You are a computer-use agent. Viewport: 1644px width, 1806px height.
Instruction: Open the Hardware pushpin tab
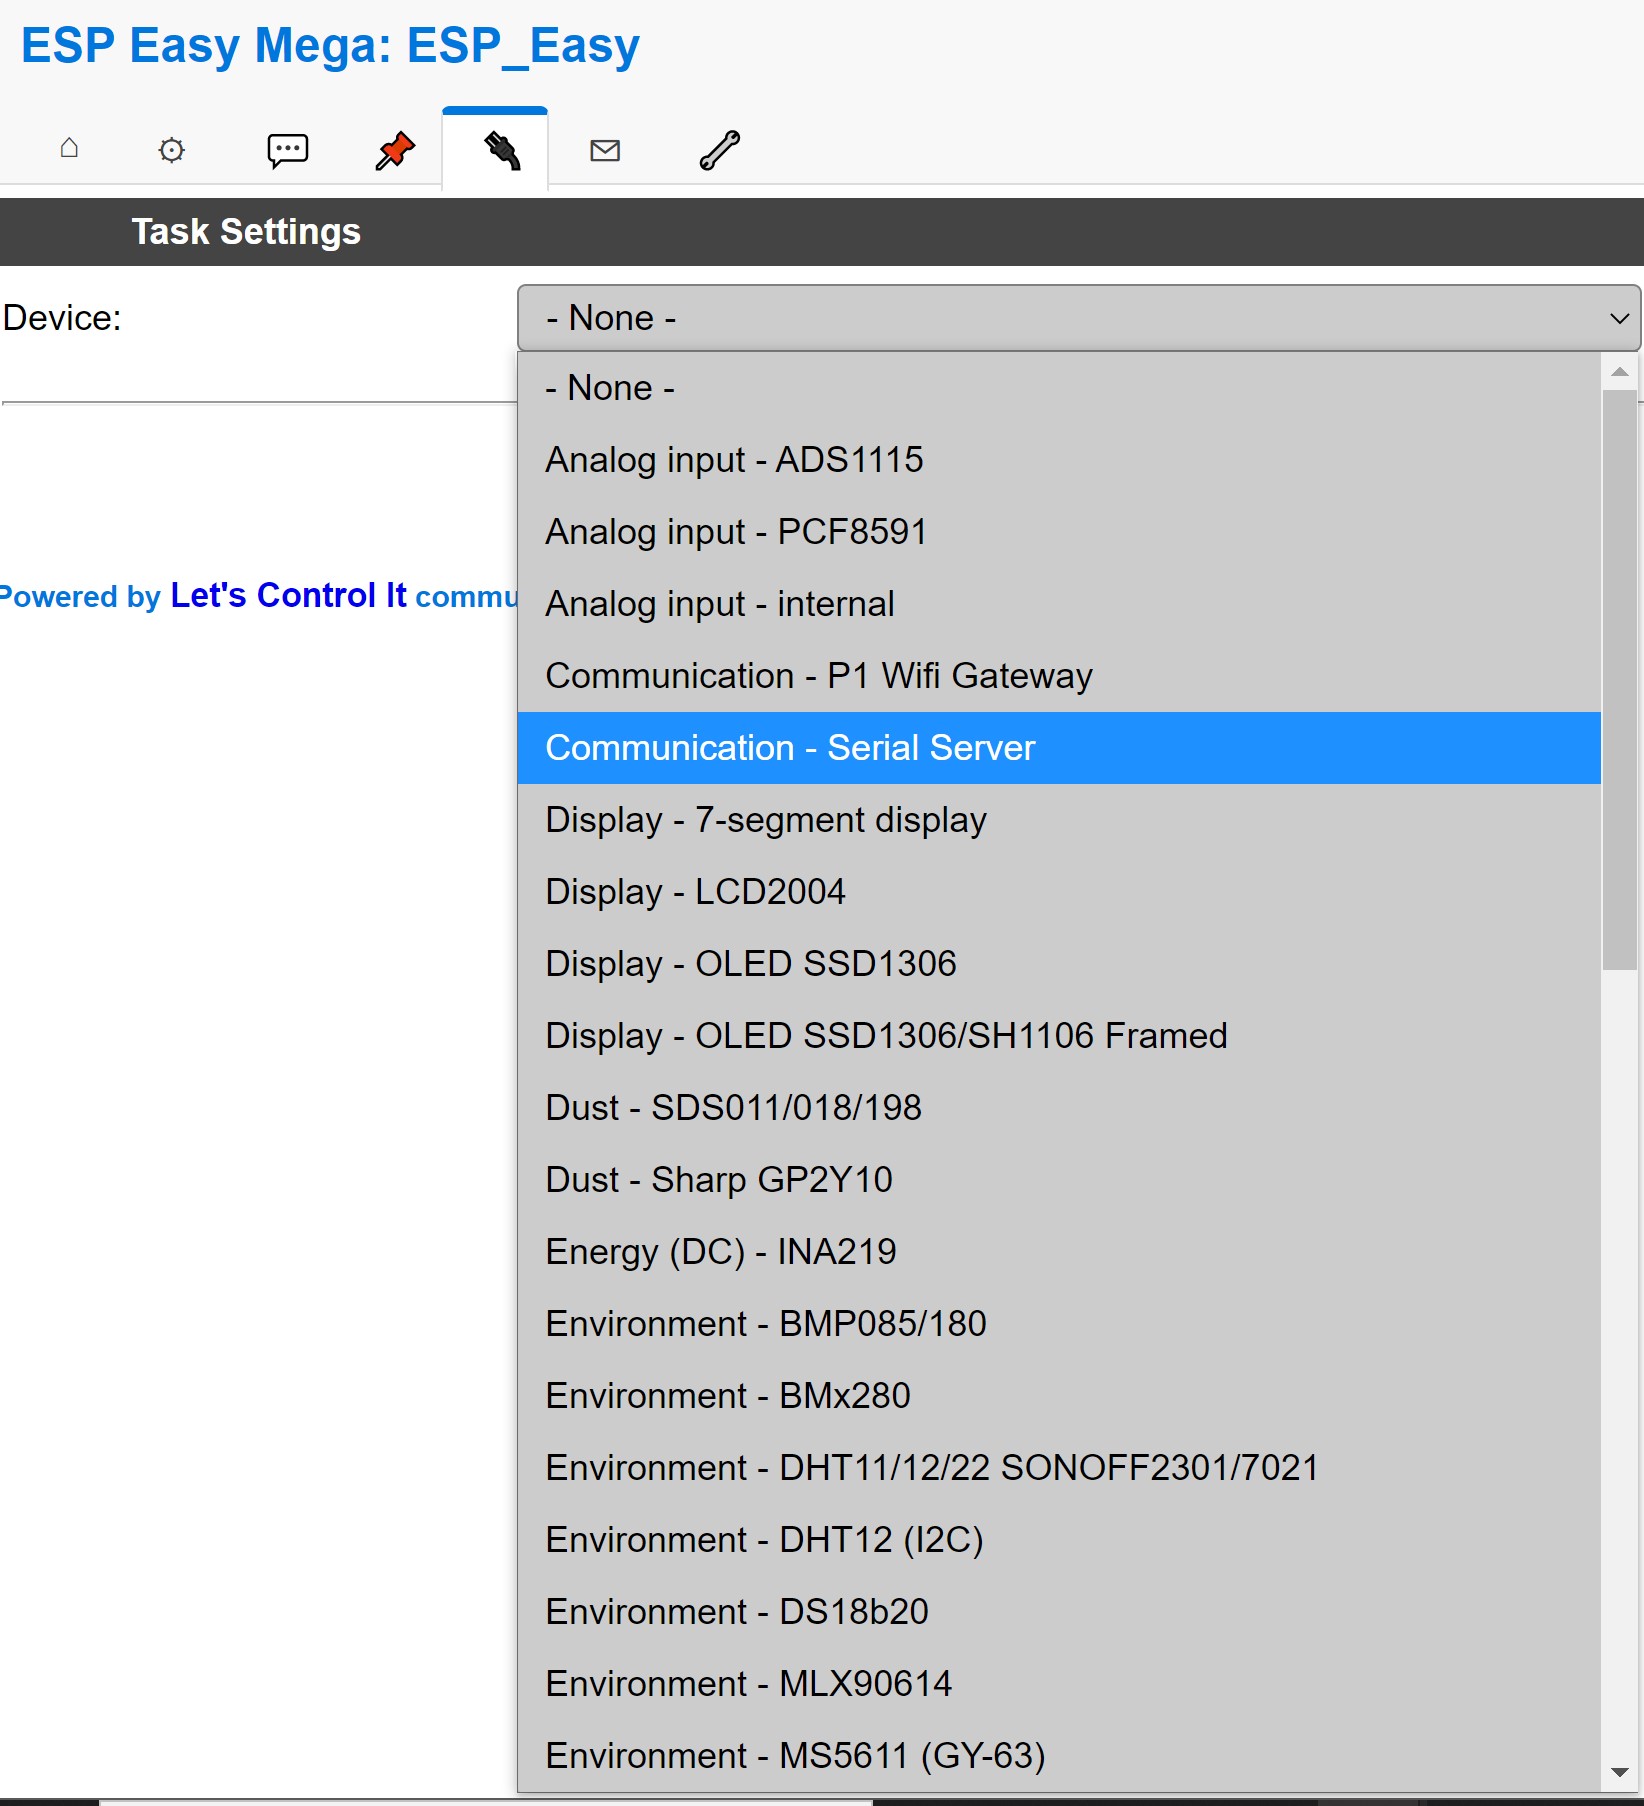coord(394,150)
